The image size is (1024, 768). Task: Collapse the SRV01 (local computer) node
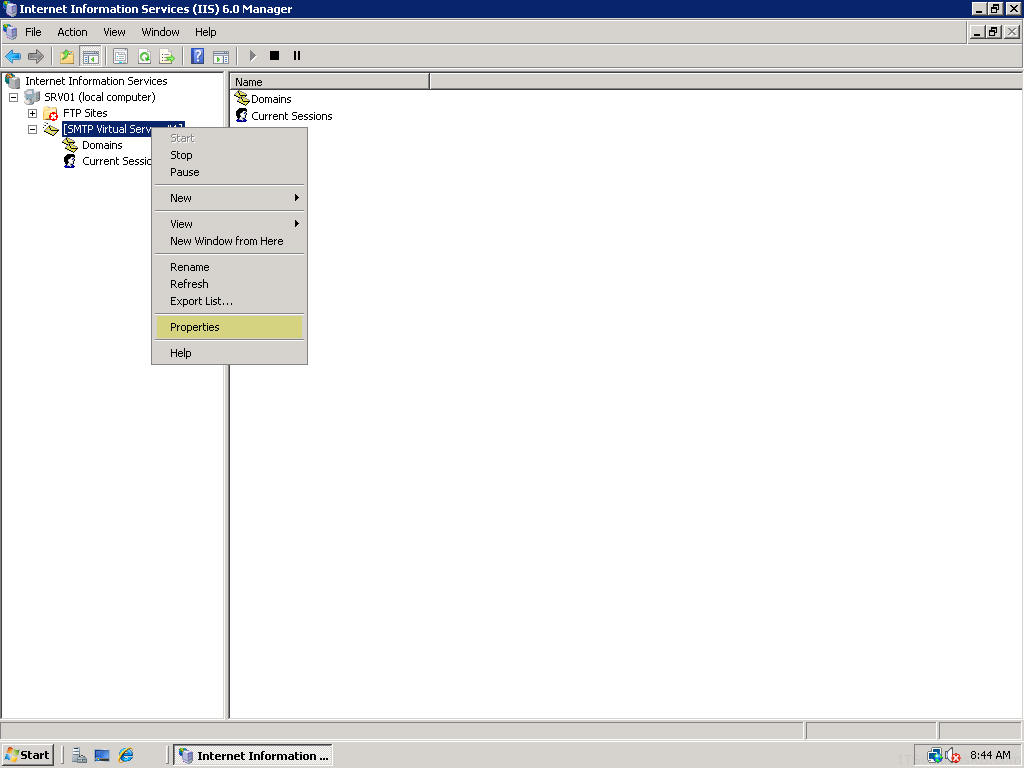[14, 97]
